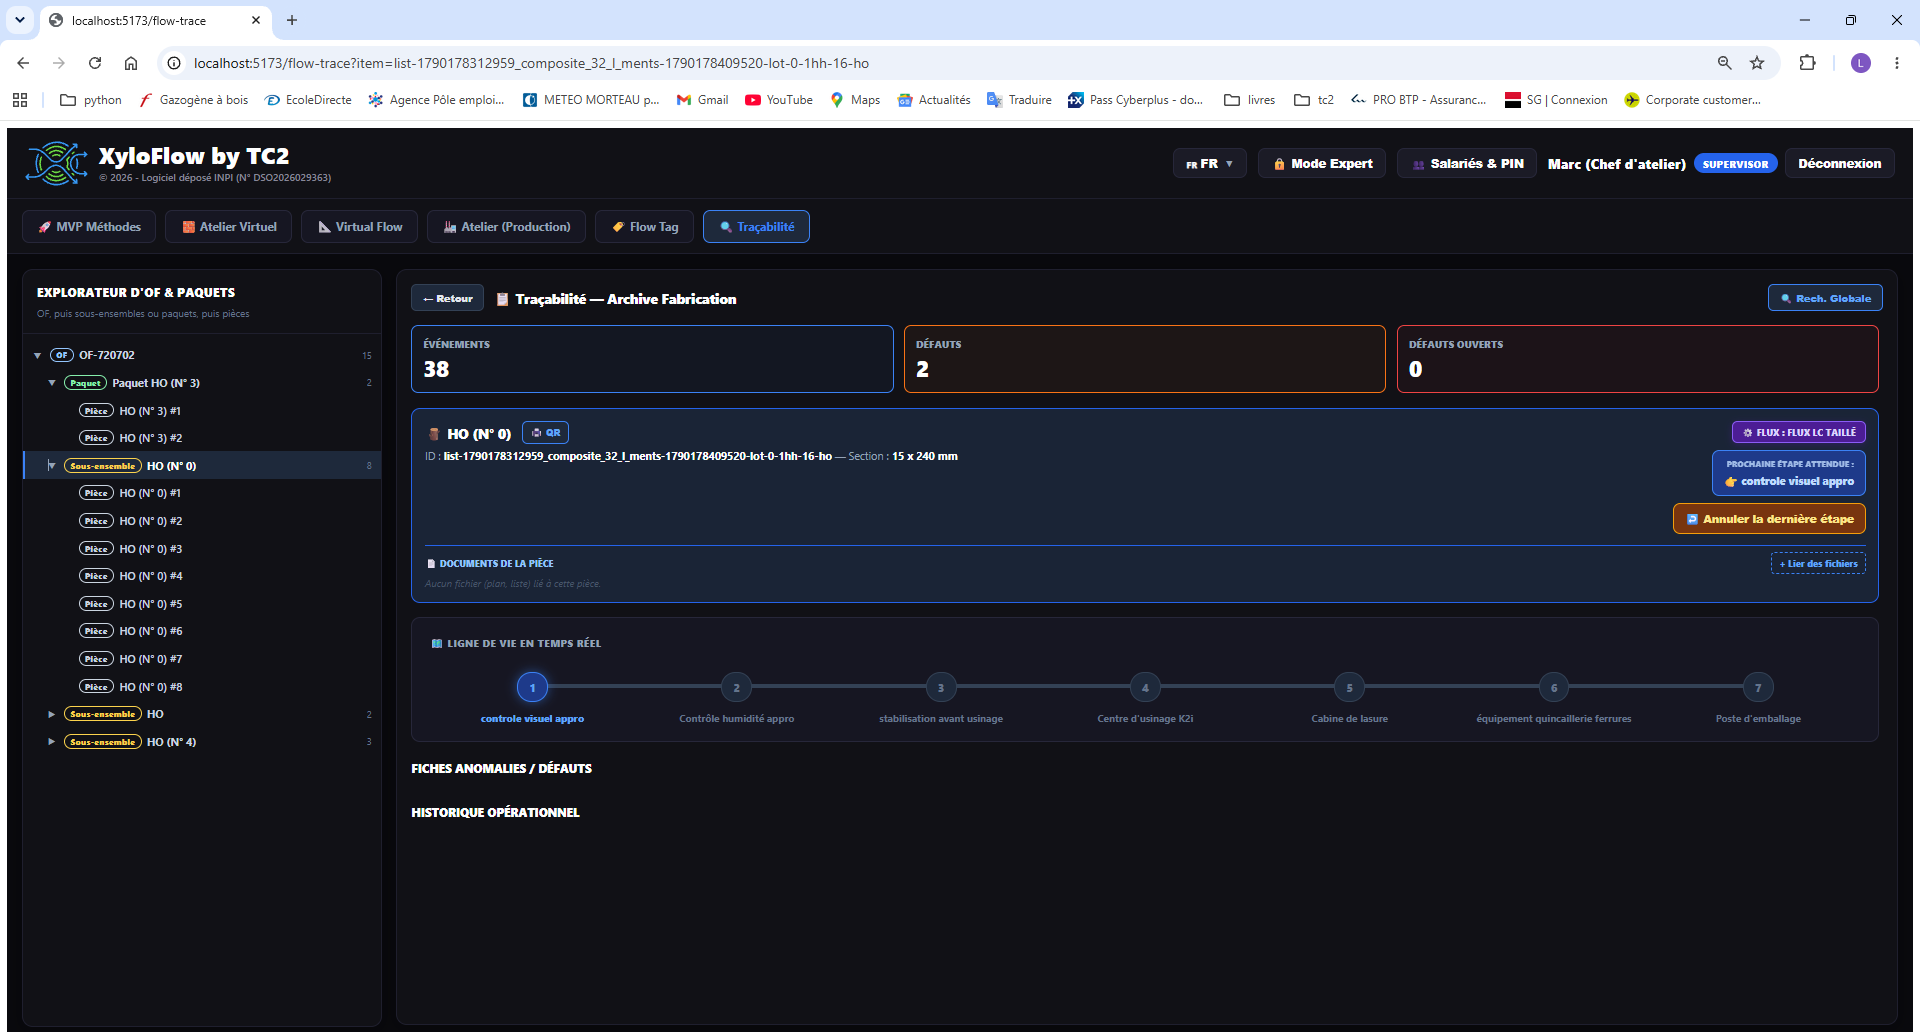Click the Déconnexion button
This screenshot has height=1032, width=1920.
1839,164
